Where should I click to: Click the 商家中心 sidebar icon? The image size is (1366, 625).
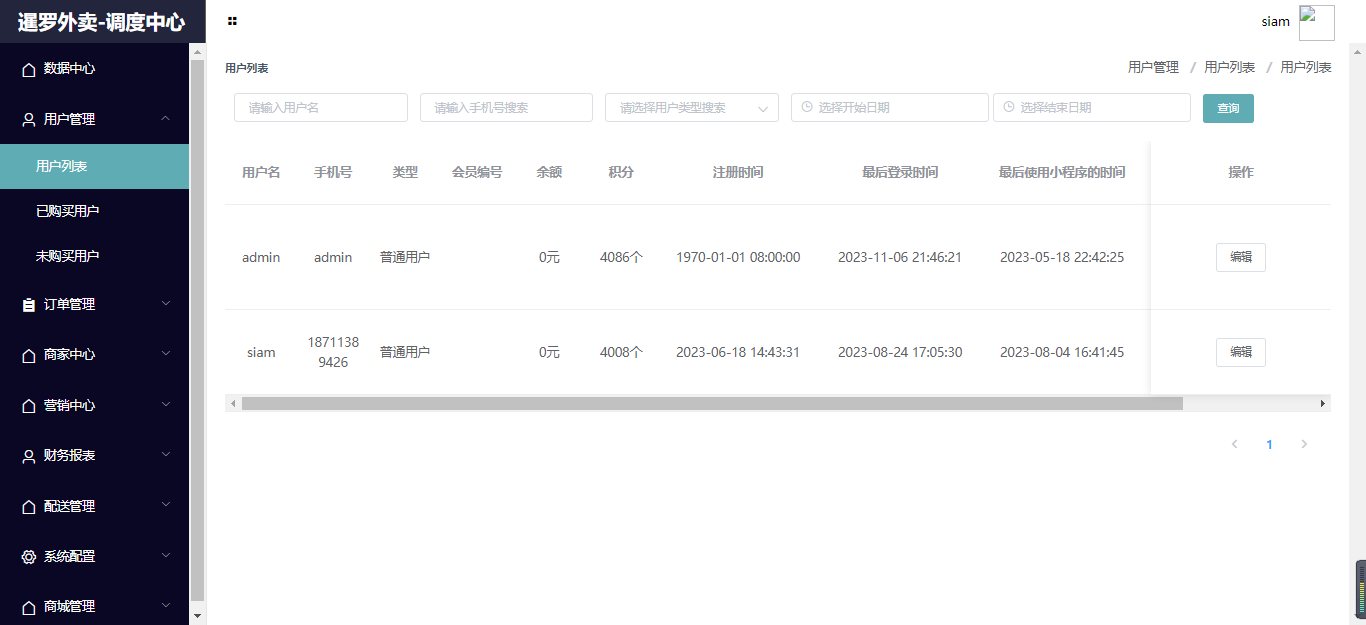27,354
